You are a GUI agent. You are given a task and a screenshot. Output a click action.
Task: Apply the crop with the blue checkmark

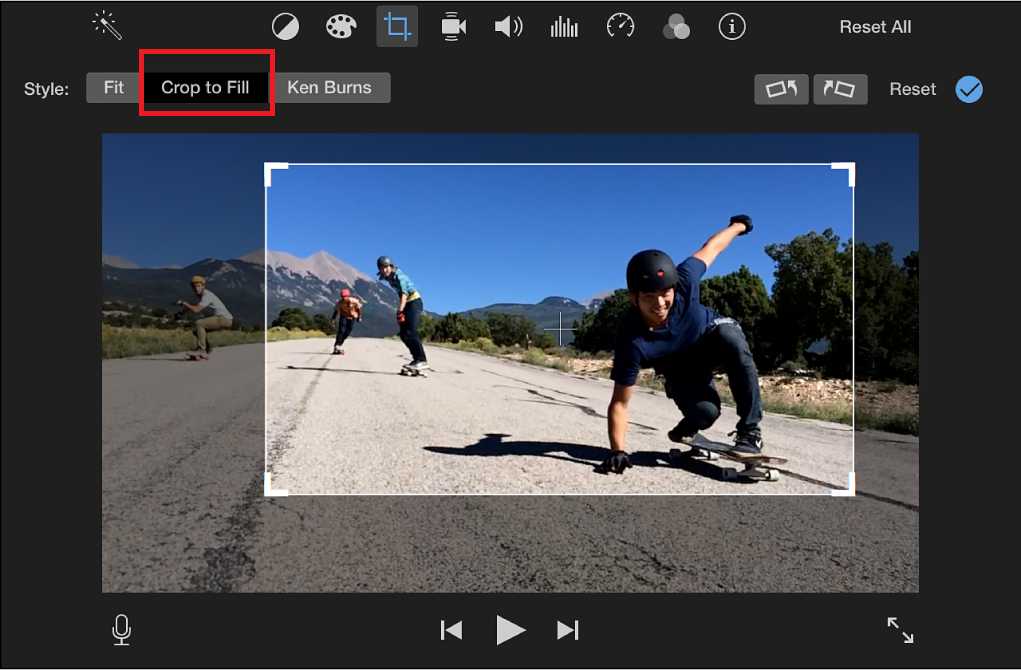(x=968, y=89)
